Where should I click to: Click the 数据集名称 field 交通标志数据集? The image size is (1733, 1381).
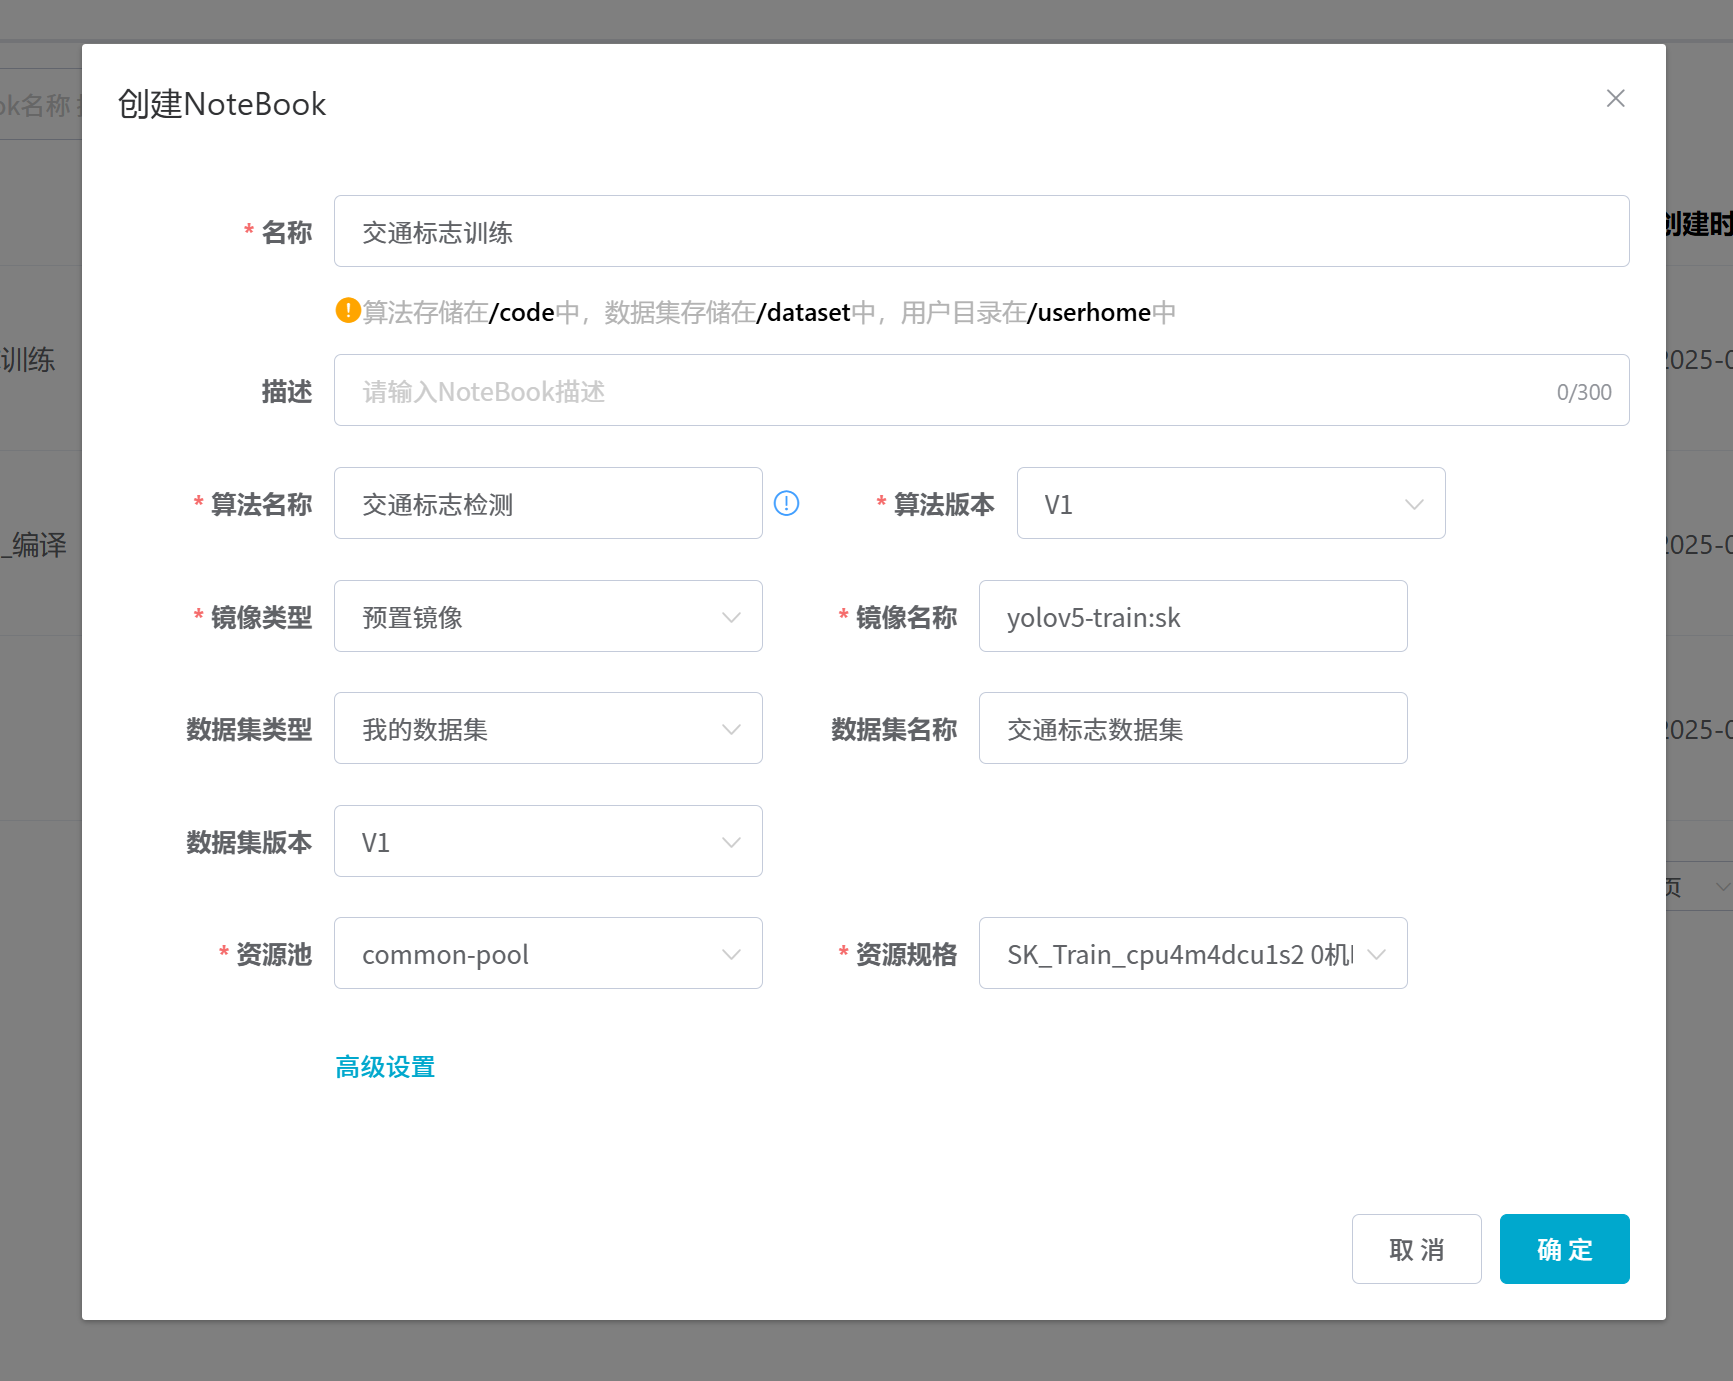click(x=1192, y=729)
